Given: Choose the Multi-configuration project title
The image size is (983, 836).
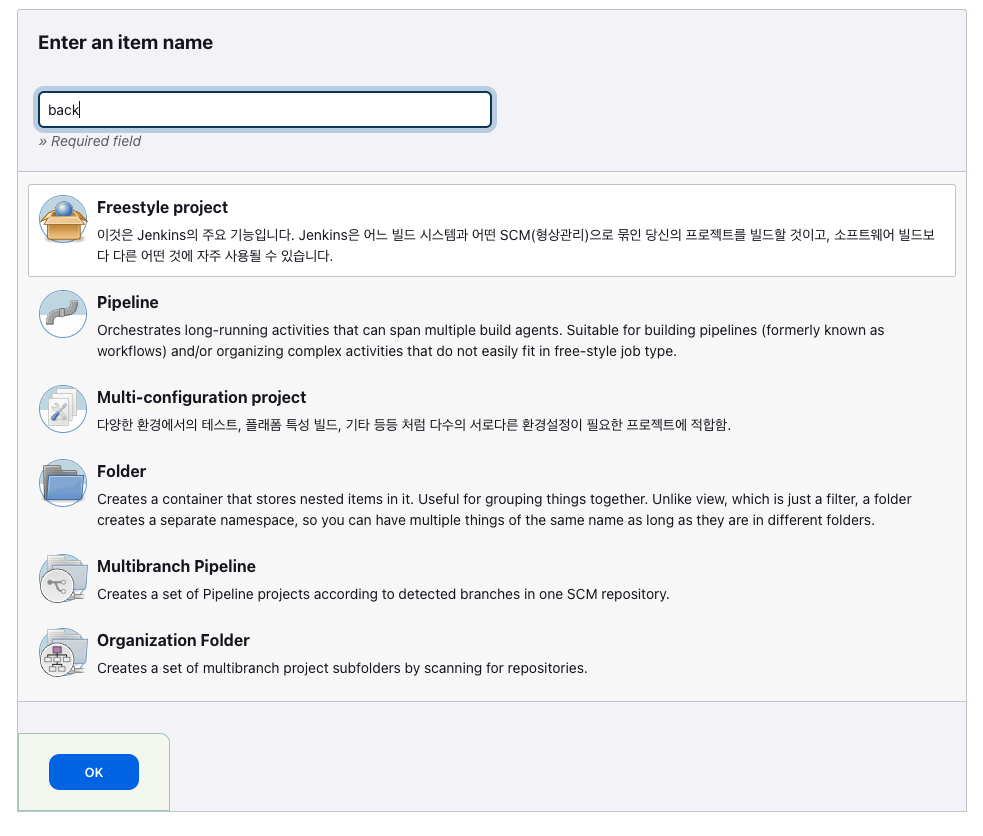Looking at the screenshot, I should pos(201,397).
